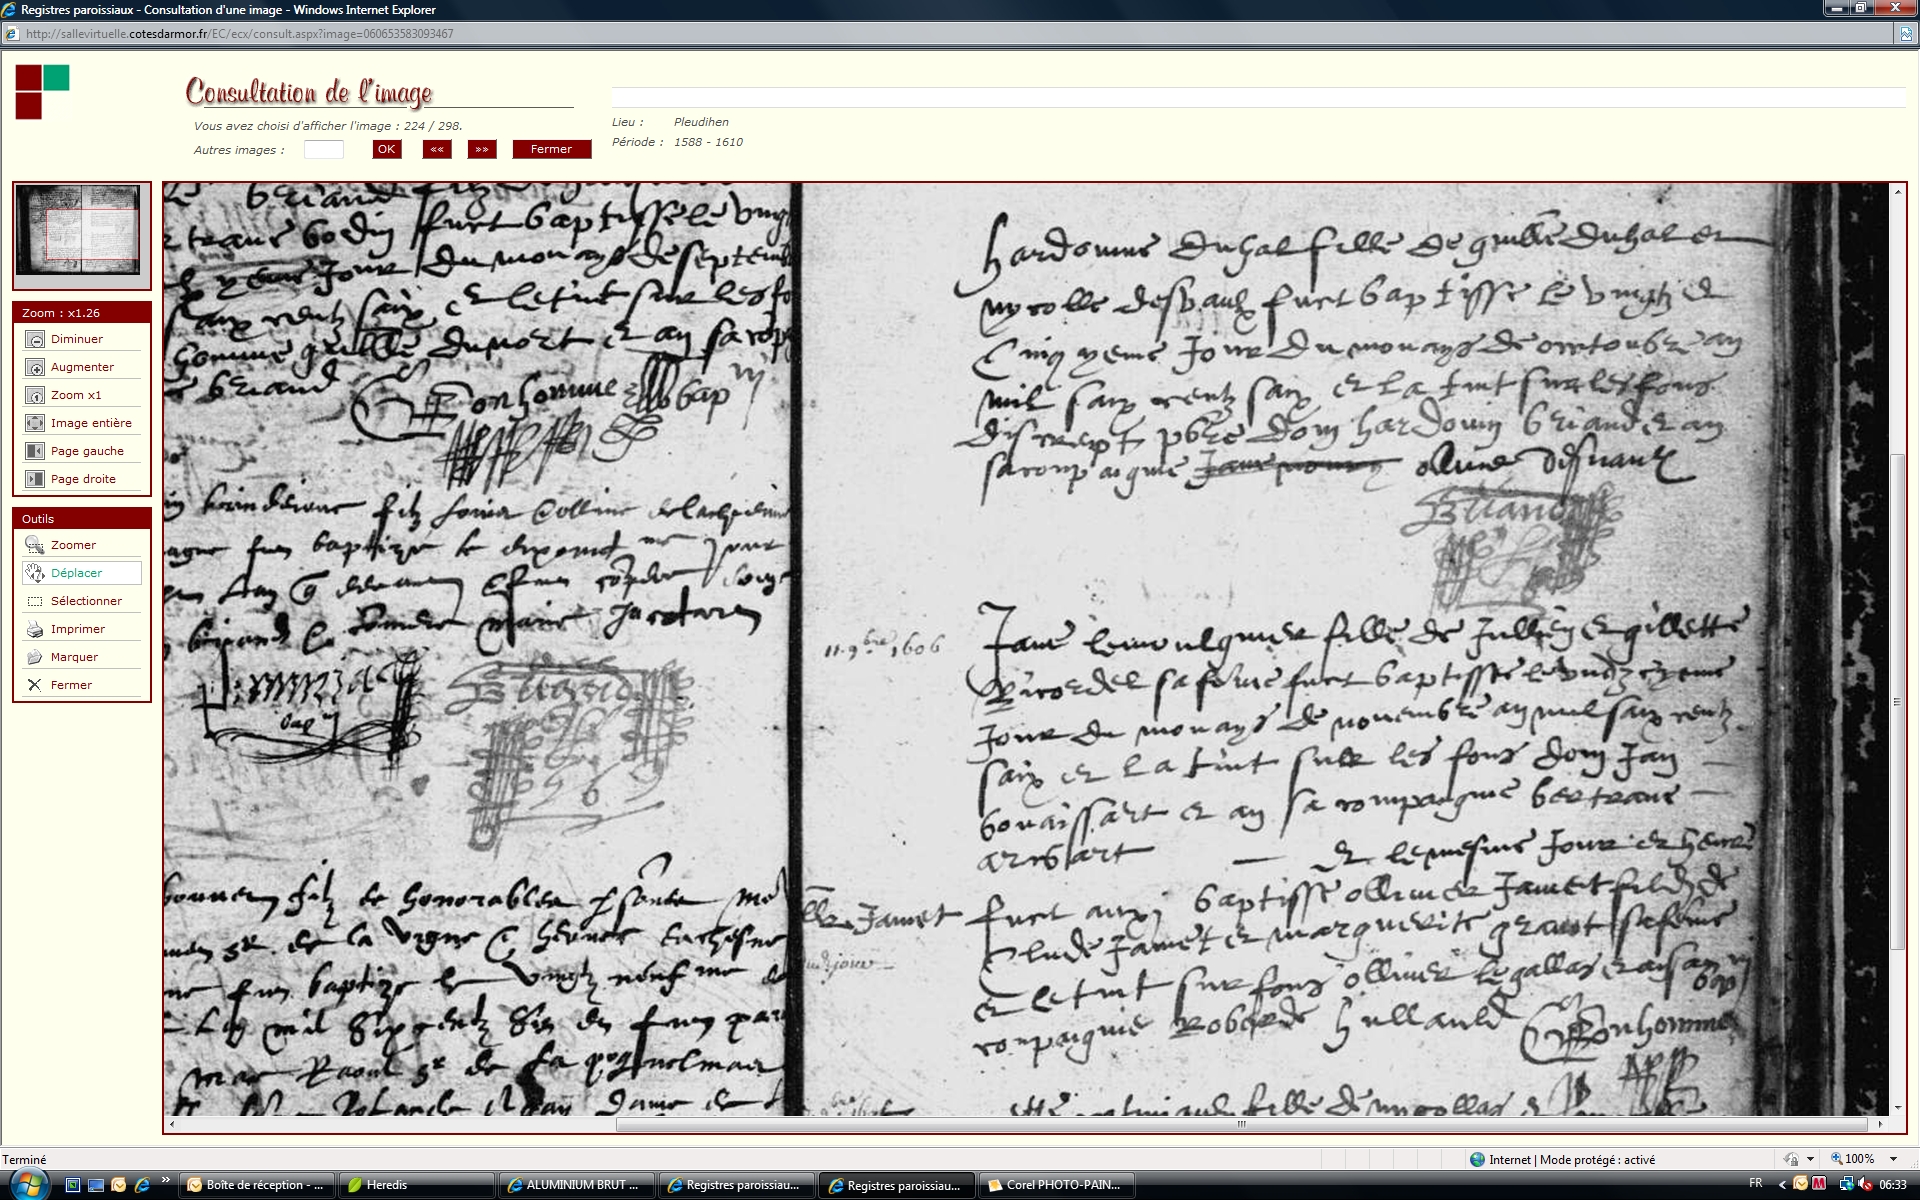The height and width of the screenshot is (1200, 1920).
Task: Go to the previous image with «« button
Action: [x=437, y=150]
